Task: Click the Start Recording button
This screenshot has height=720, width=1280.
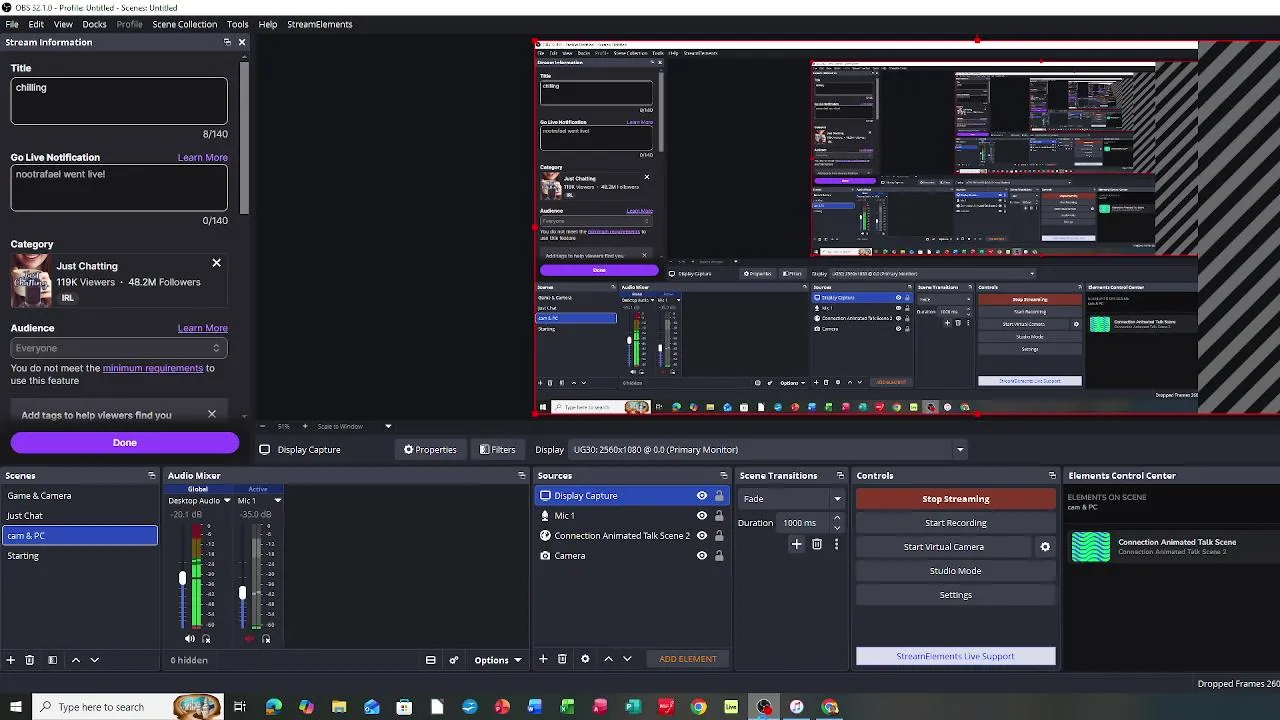Action: [x=956, y=523]
